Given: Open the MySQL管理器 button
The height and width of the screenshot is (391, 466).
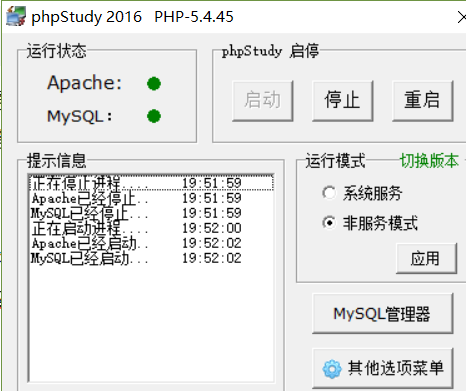Looking at the screenshot, I should (383, 313).
